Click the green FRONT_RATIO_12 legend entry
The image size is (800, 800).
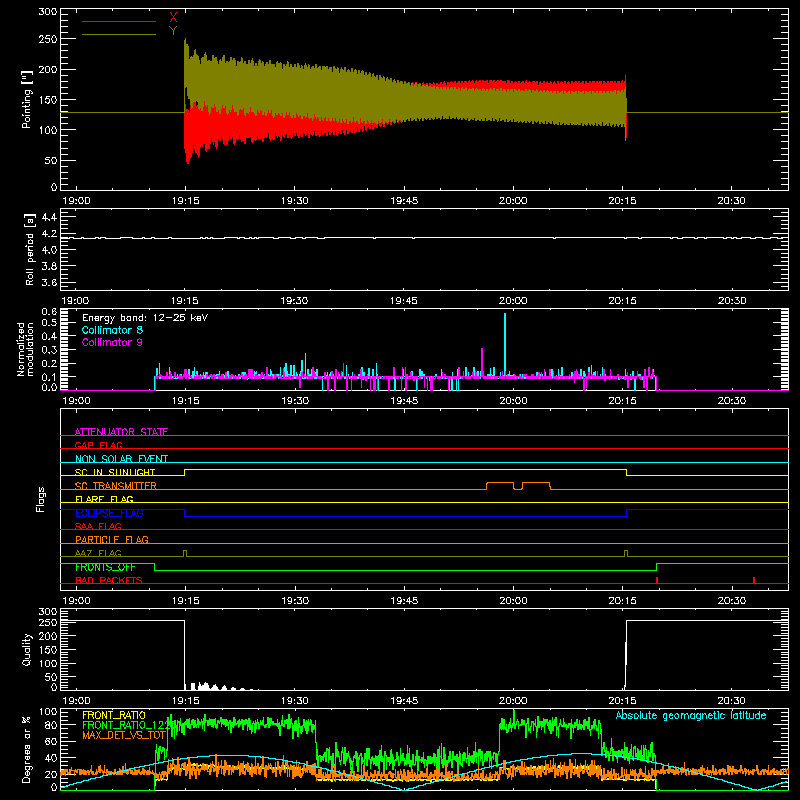tap(125, 725)
